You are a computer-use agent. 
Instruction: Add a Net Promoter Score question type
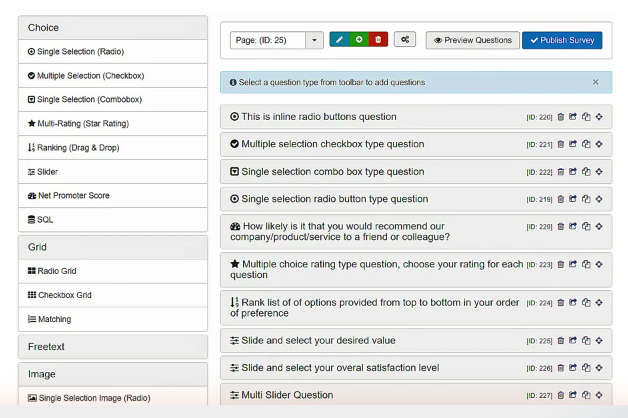click(113, 196)
